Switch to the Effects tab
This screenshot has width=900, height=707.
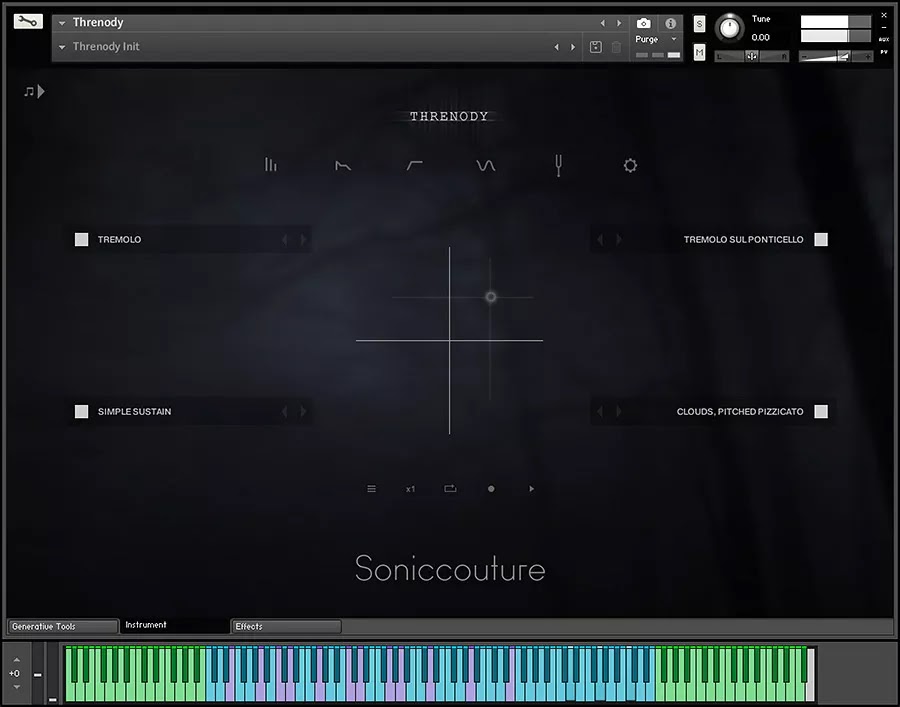[285, 625]
